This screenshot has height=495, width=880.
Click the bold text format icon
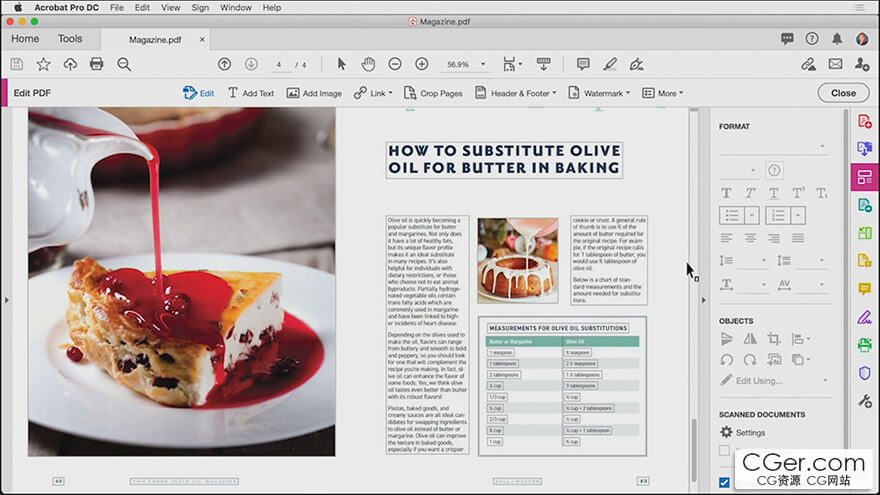pos(726,193)
